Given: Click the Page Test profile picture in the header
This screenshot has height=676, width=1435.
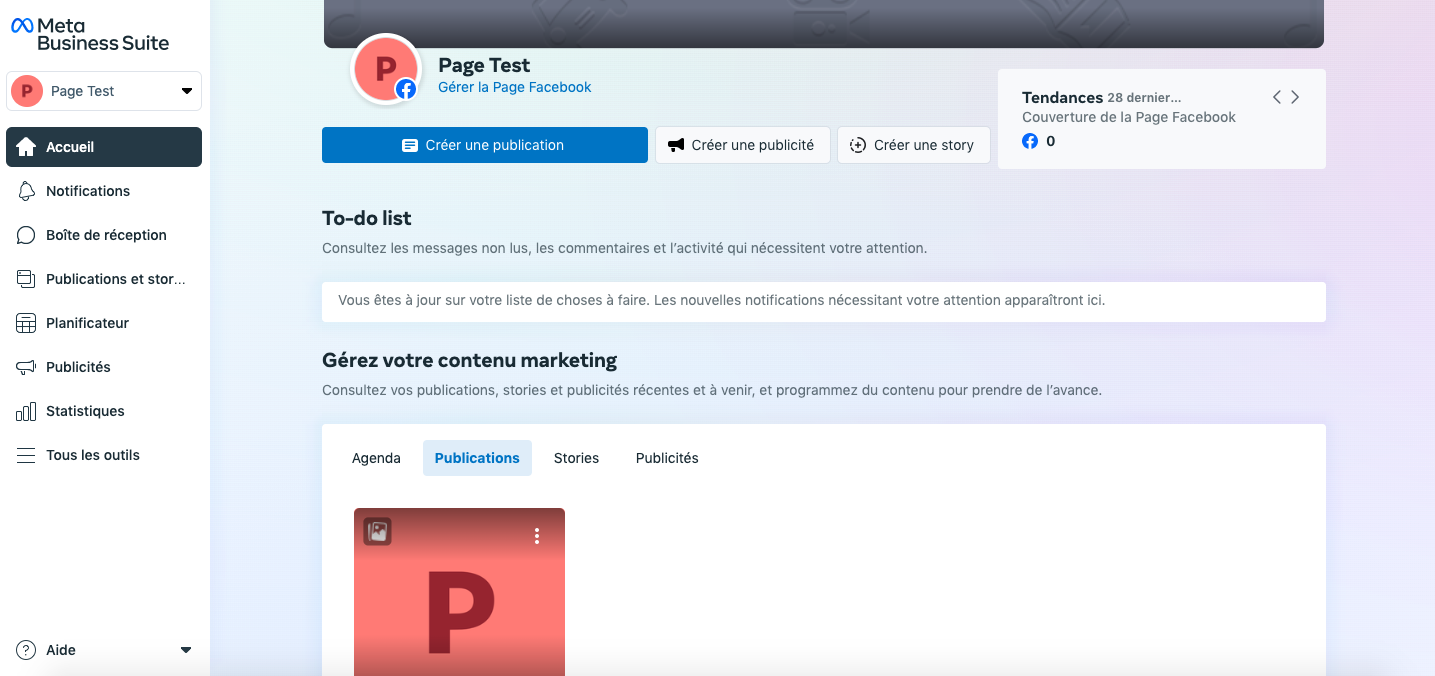Looking at the screenshot, I should pos(385,68).
